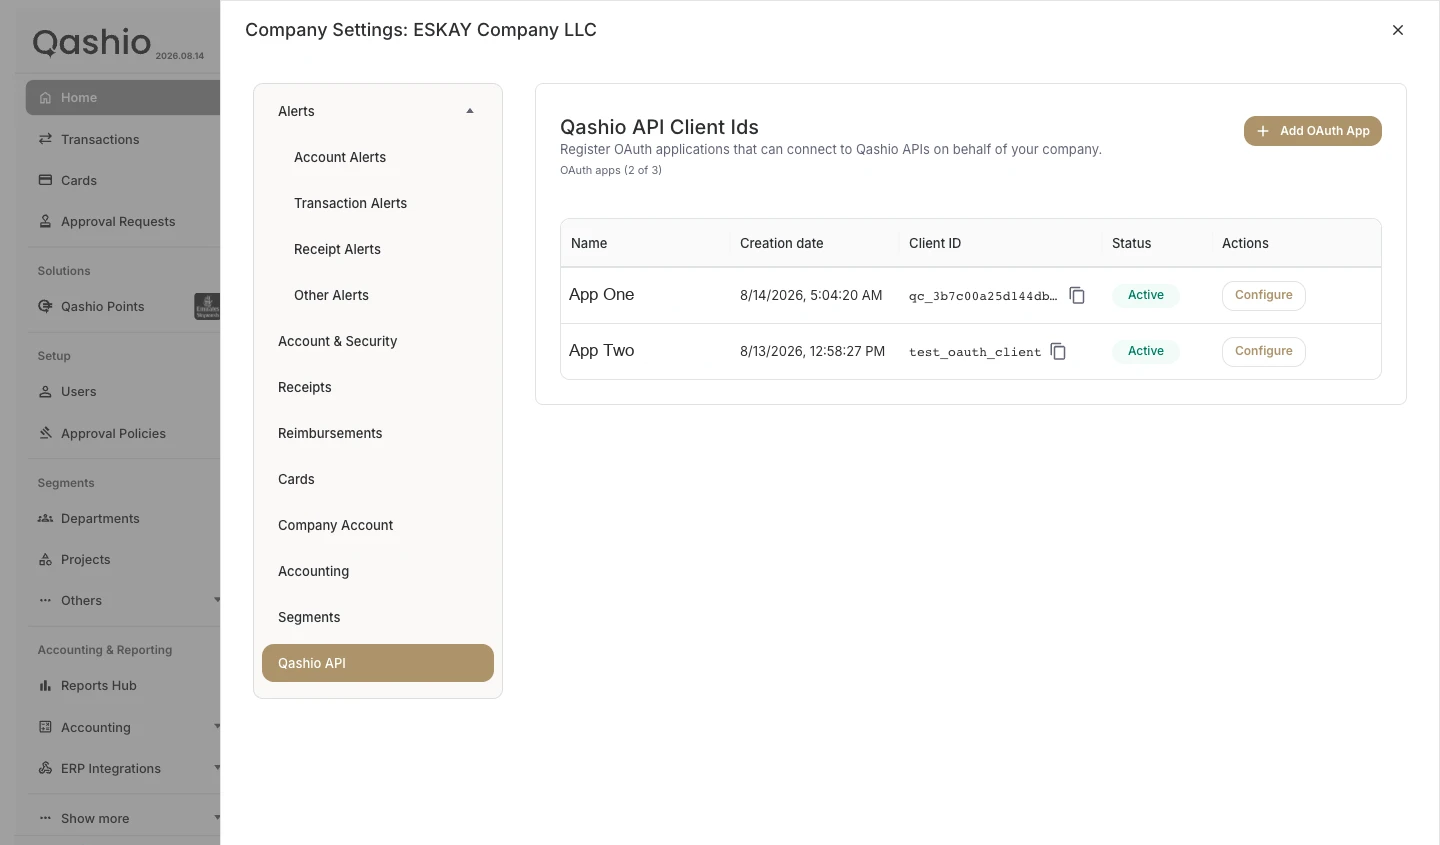Click the Users icon
The height and width of the screenshot is (845, 1440).
[45, 391]
